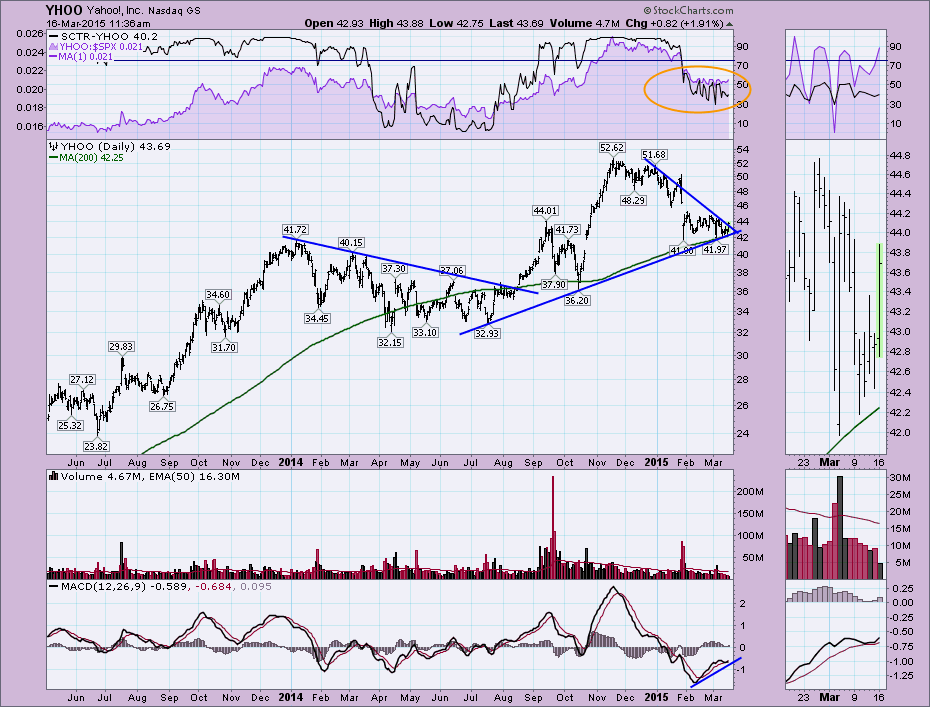This screenshot has height=707, width=930.
Task: Click the Last 43.69 value in the header
Action: [x=516, y=23]
